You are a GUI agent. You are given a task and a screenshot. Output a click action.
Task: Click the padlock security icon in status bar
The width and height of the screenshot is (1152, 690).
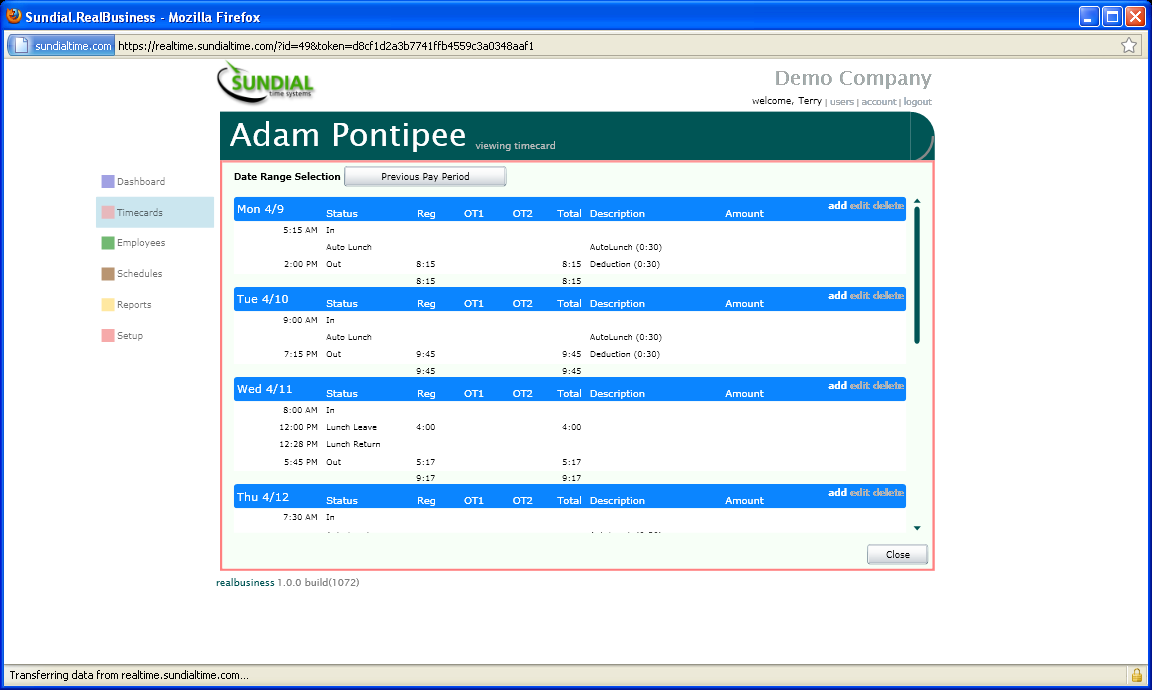1136,675
